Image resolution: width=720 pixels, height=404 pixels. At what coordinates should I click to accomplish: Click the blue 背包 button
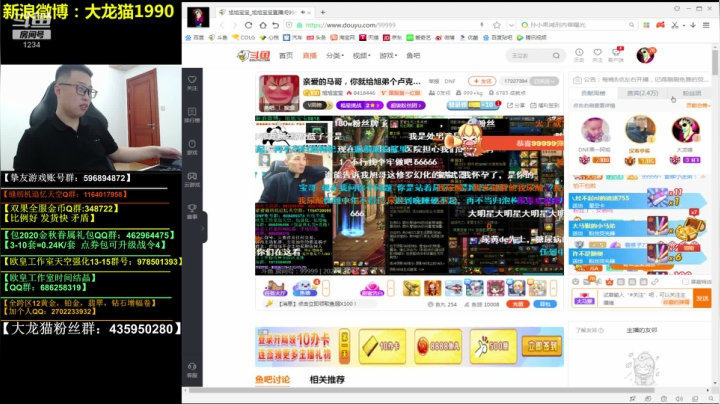point(545,304)
